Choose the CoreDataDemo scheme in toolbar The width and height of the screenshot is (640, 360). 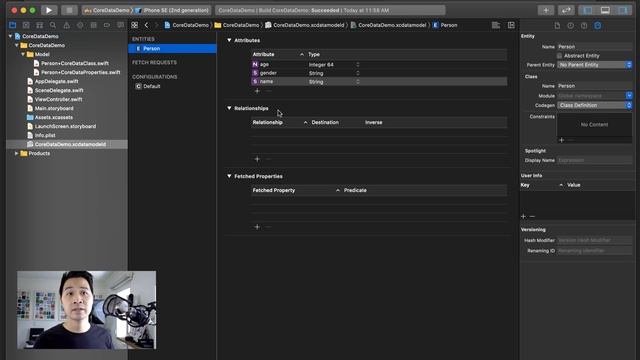click(108, 10)
